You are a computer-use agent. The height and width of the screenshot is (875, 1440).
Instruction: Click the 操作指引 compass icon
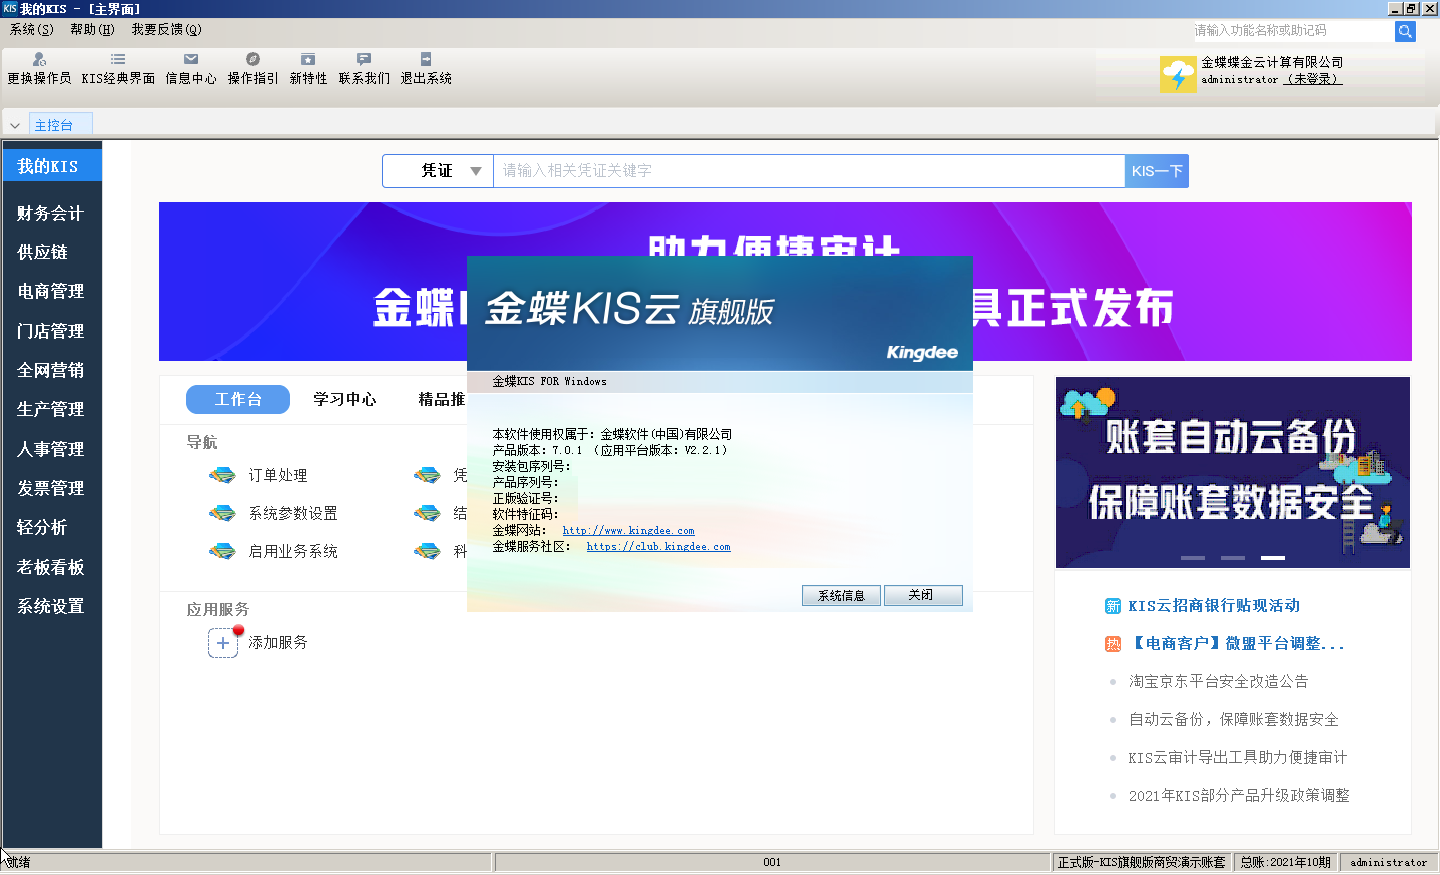(253, 60)
